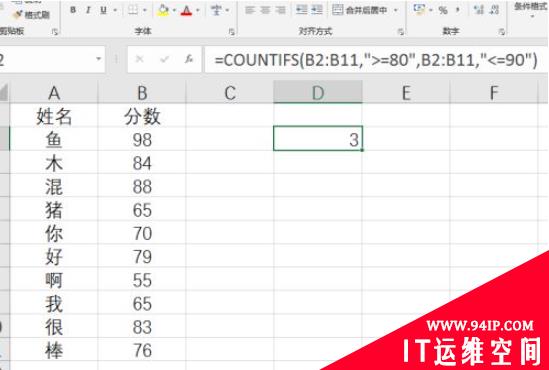Open underline style dropdown arrow

pyautogui.click(x=115, y=11)
